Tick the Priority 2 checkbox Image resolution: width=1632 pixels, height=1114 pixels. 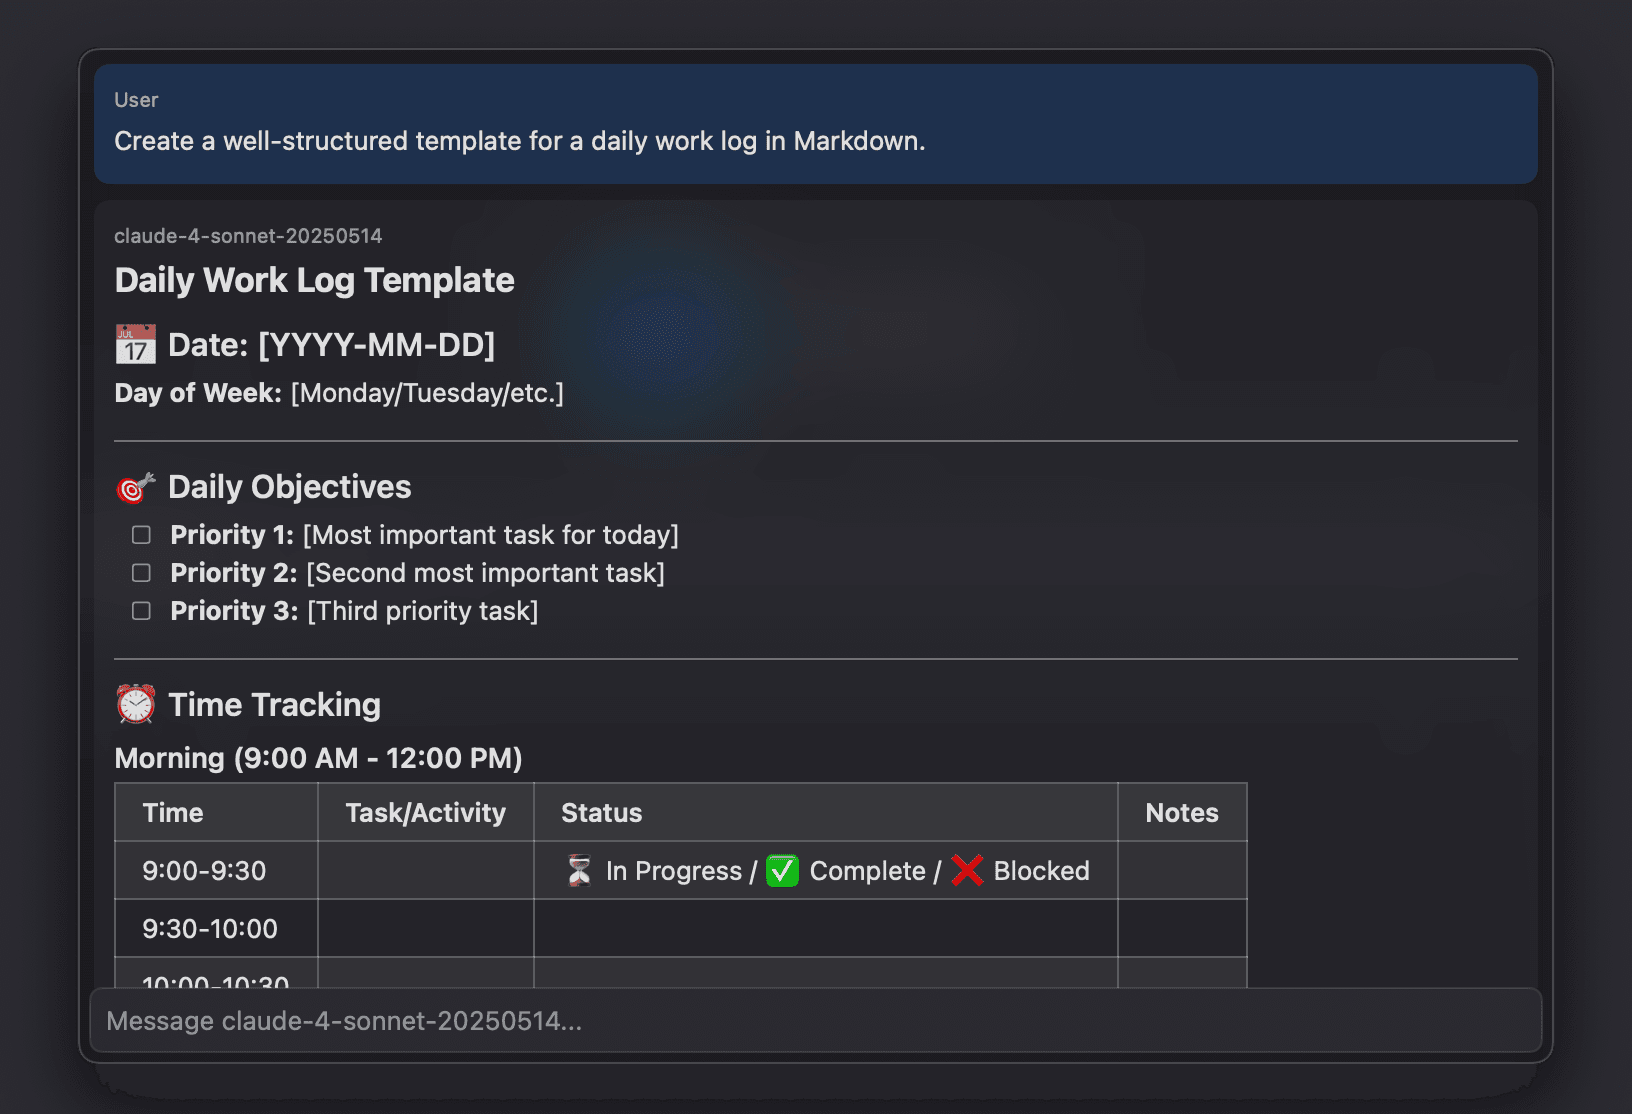[x=142, y=573]
